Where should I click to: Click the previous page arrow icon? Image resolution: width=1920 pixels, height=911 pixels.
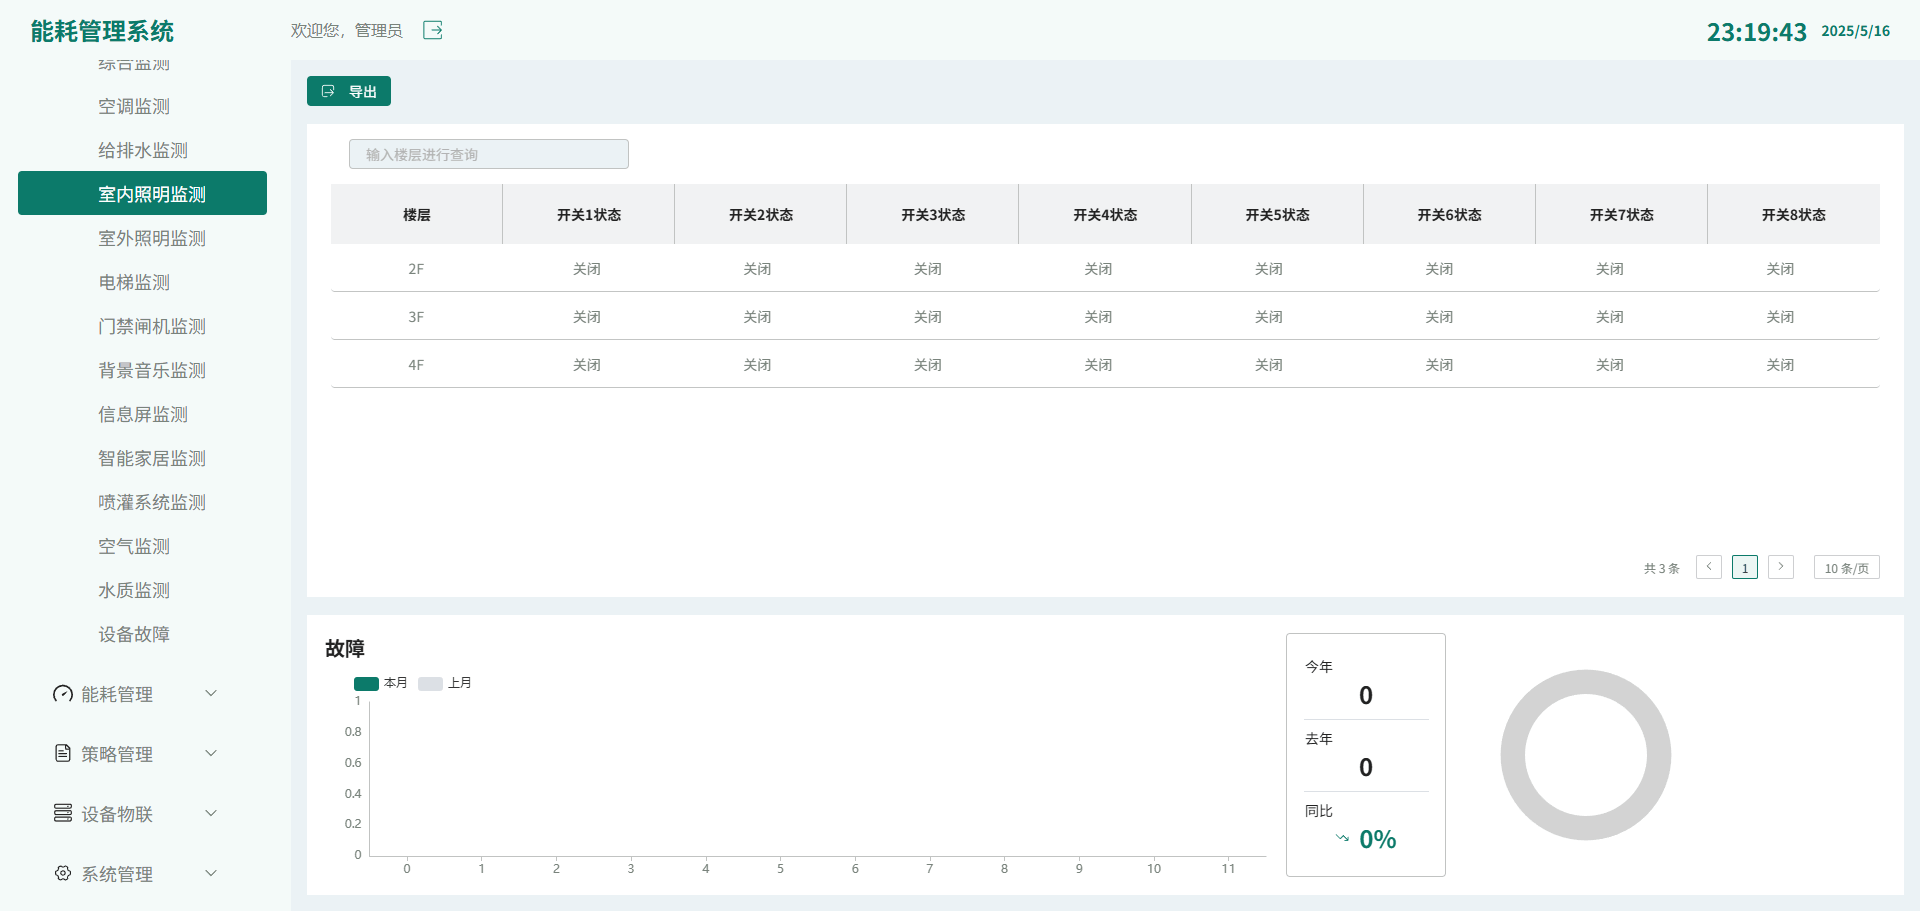[1708, 567]
